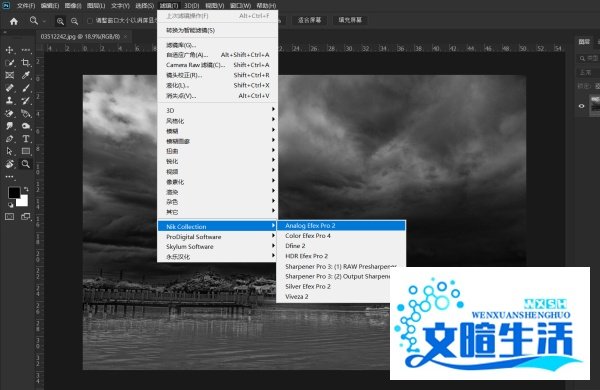Select the Clone Stamp tool
This screenshot has width=600, height=390.
10,101
